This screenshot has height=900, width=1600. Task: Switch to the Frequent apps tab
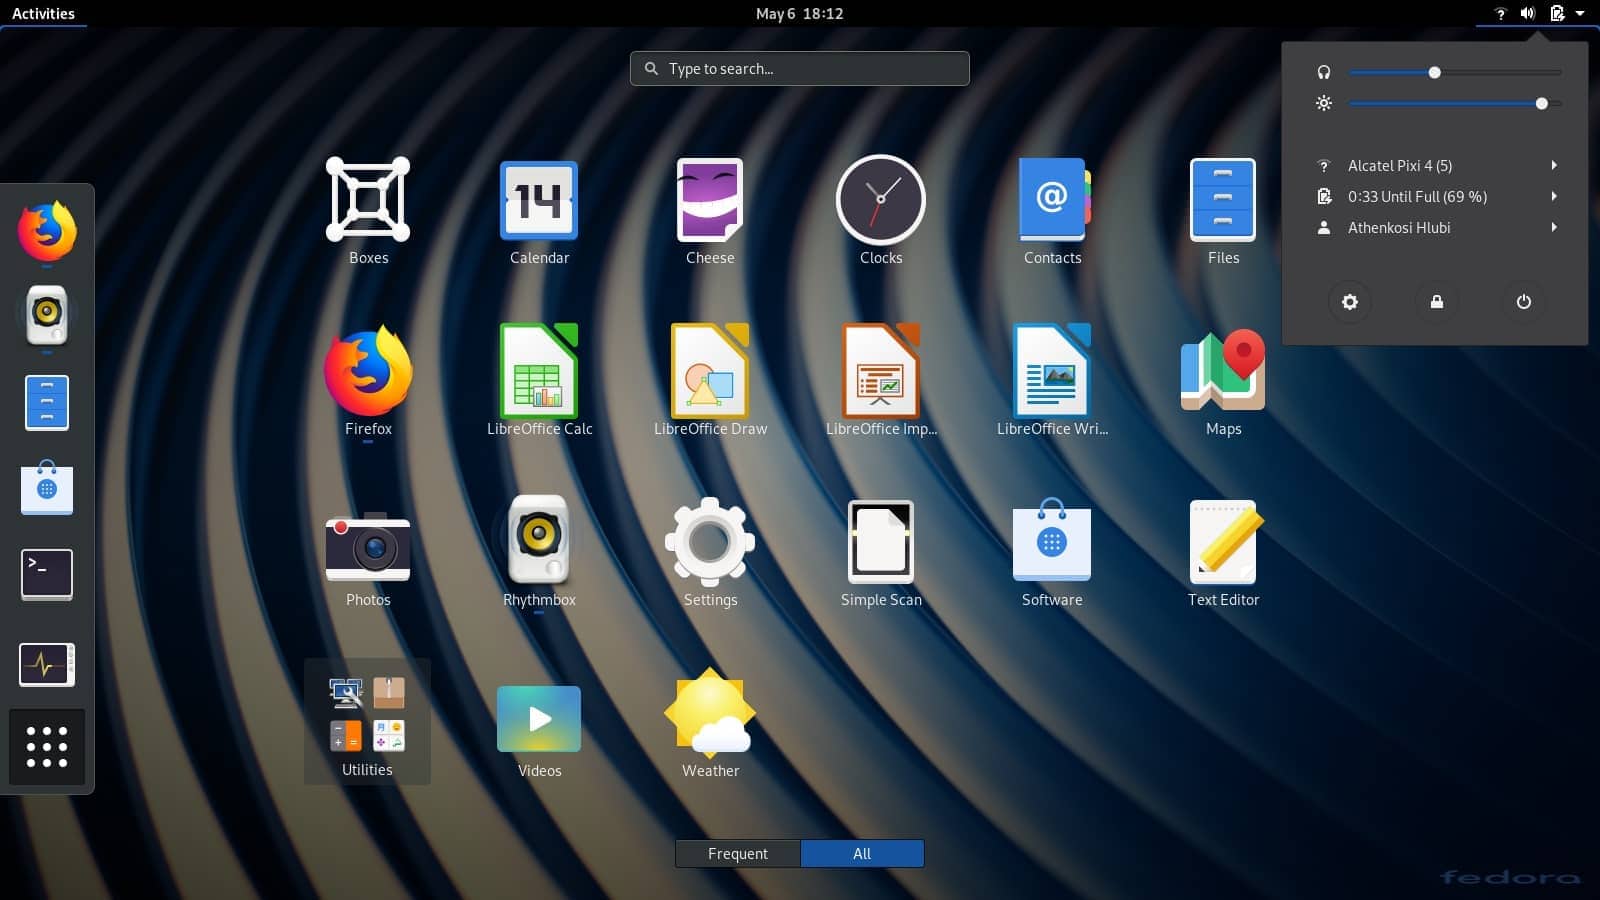(737, 853)
